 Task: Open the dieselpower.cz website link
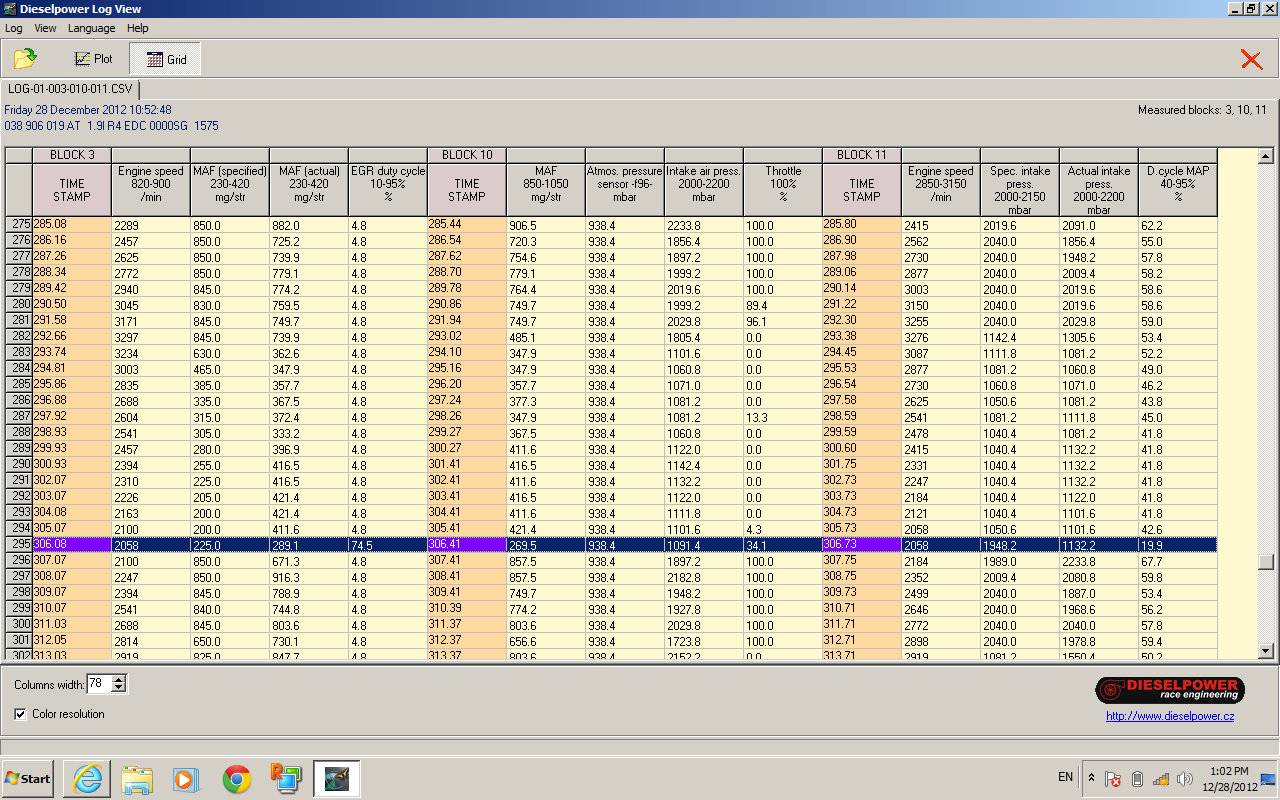(1169, 716)
